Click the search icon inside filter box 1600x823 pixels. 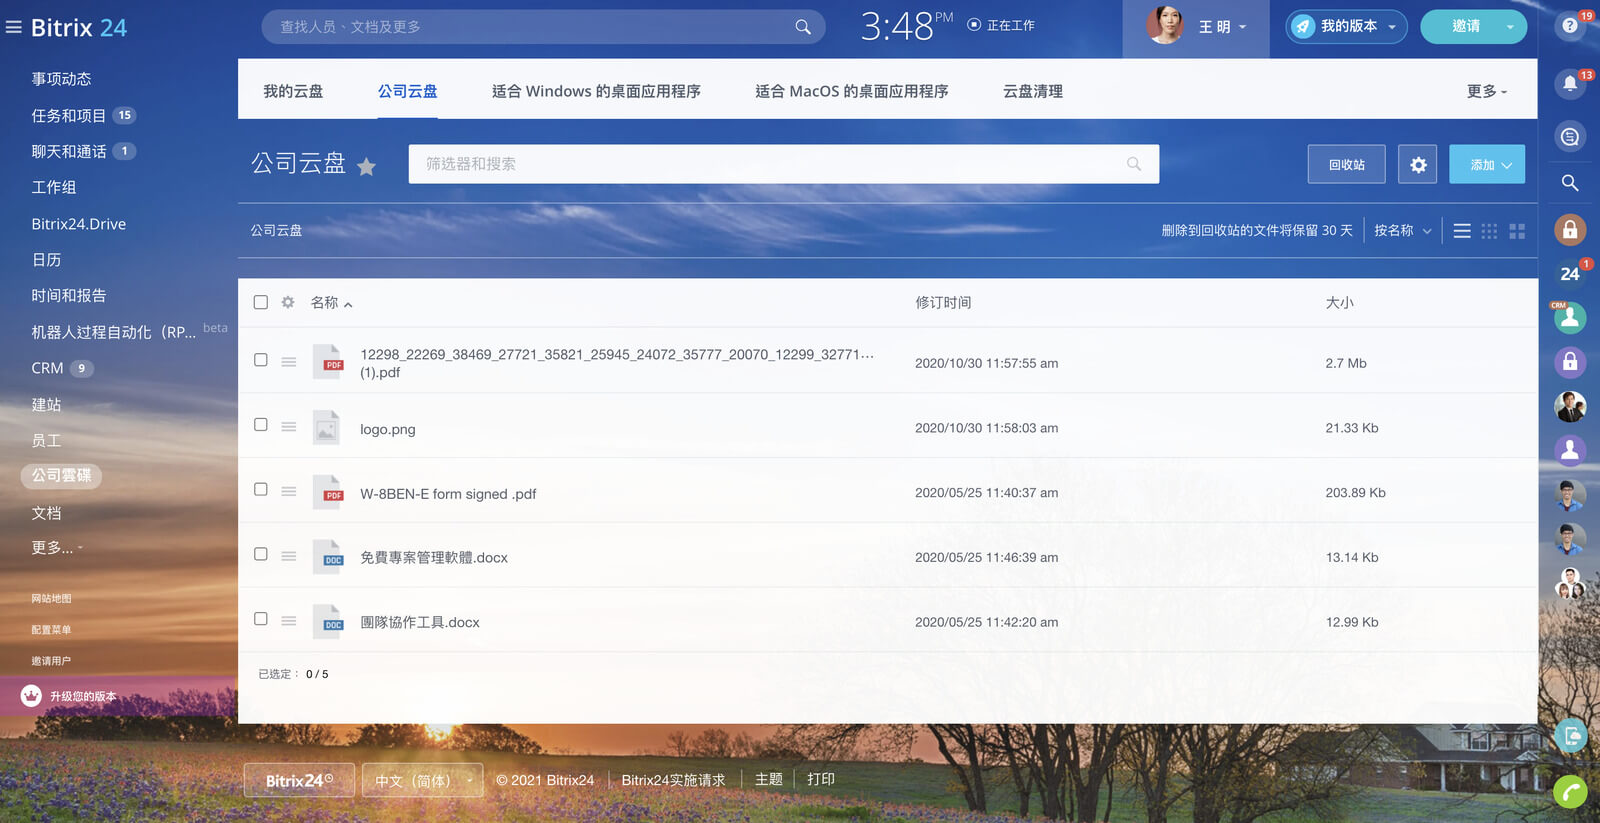click(x=1134, y=164)
